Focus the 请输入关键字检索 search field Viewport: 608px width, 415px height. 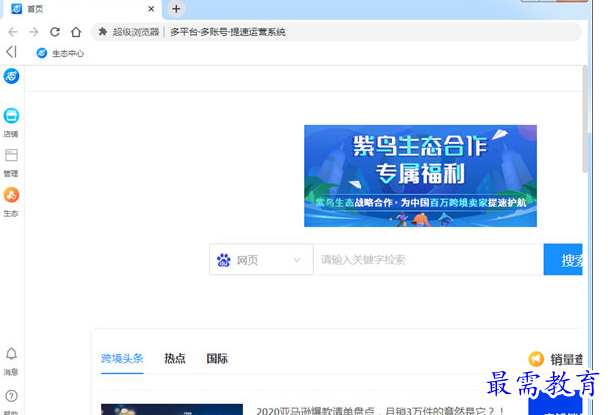tap(428, 259)
